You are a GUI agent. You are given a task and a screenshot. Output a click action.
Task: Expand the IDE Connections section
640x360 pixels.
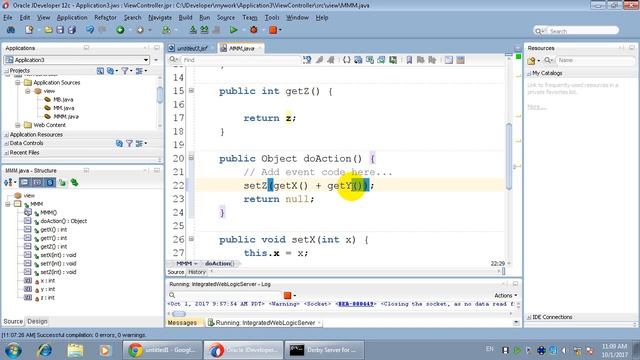(529, 317)
